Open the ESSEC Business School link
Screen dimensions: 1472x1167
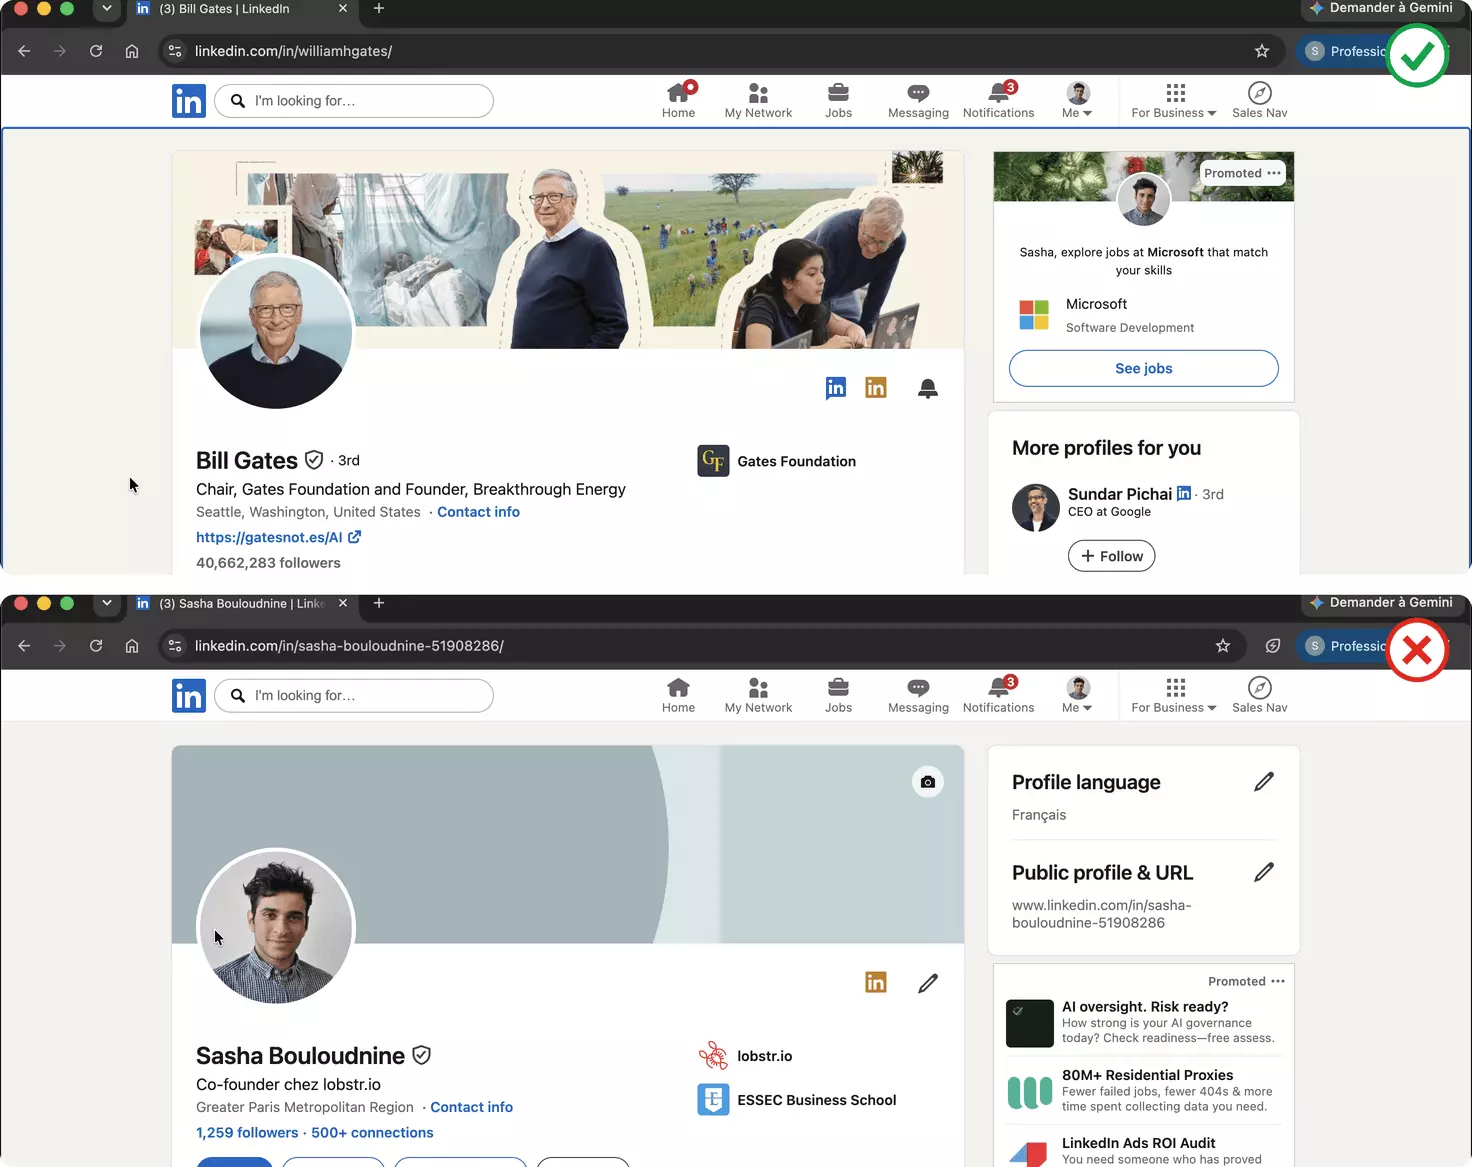(797, 1100)
